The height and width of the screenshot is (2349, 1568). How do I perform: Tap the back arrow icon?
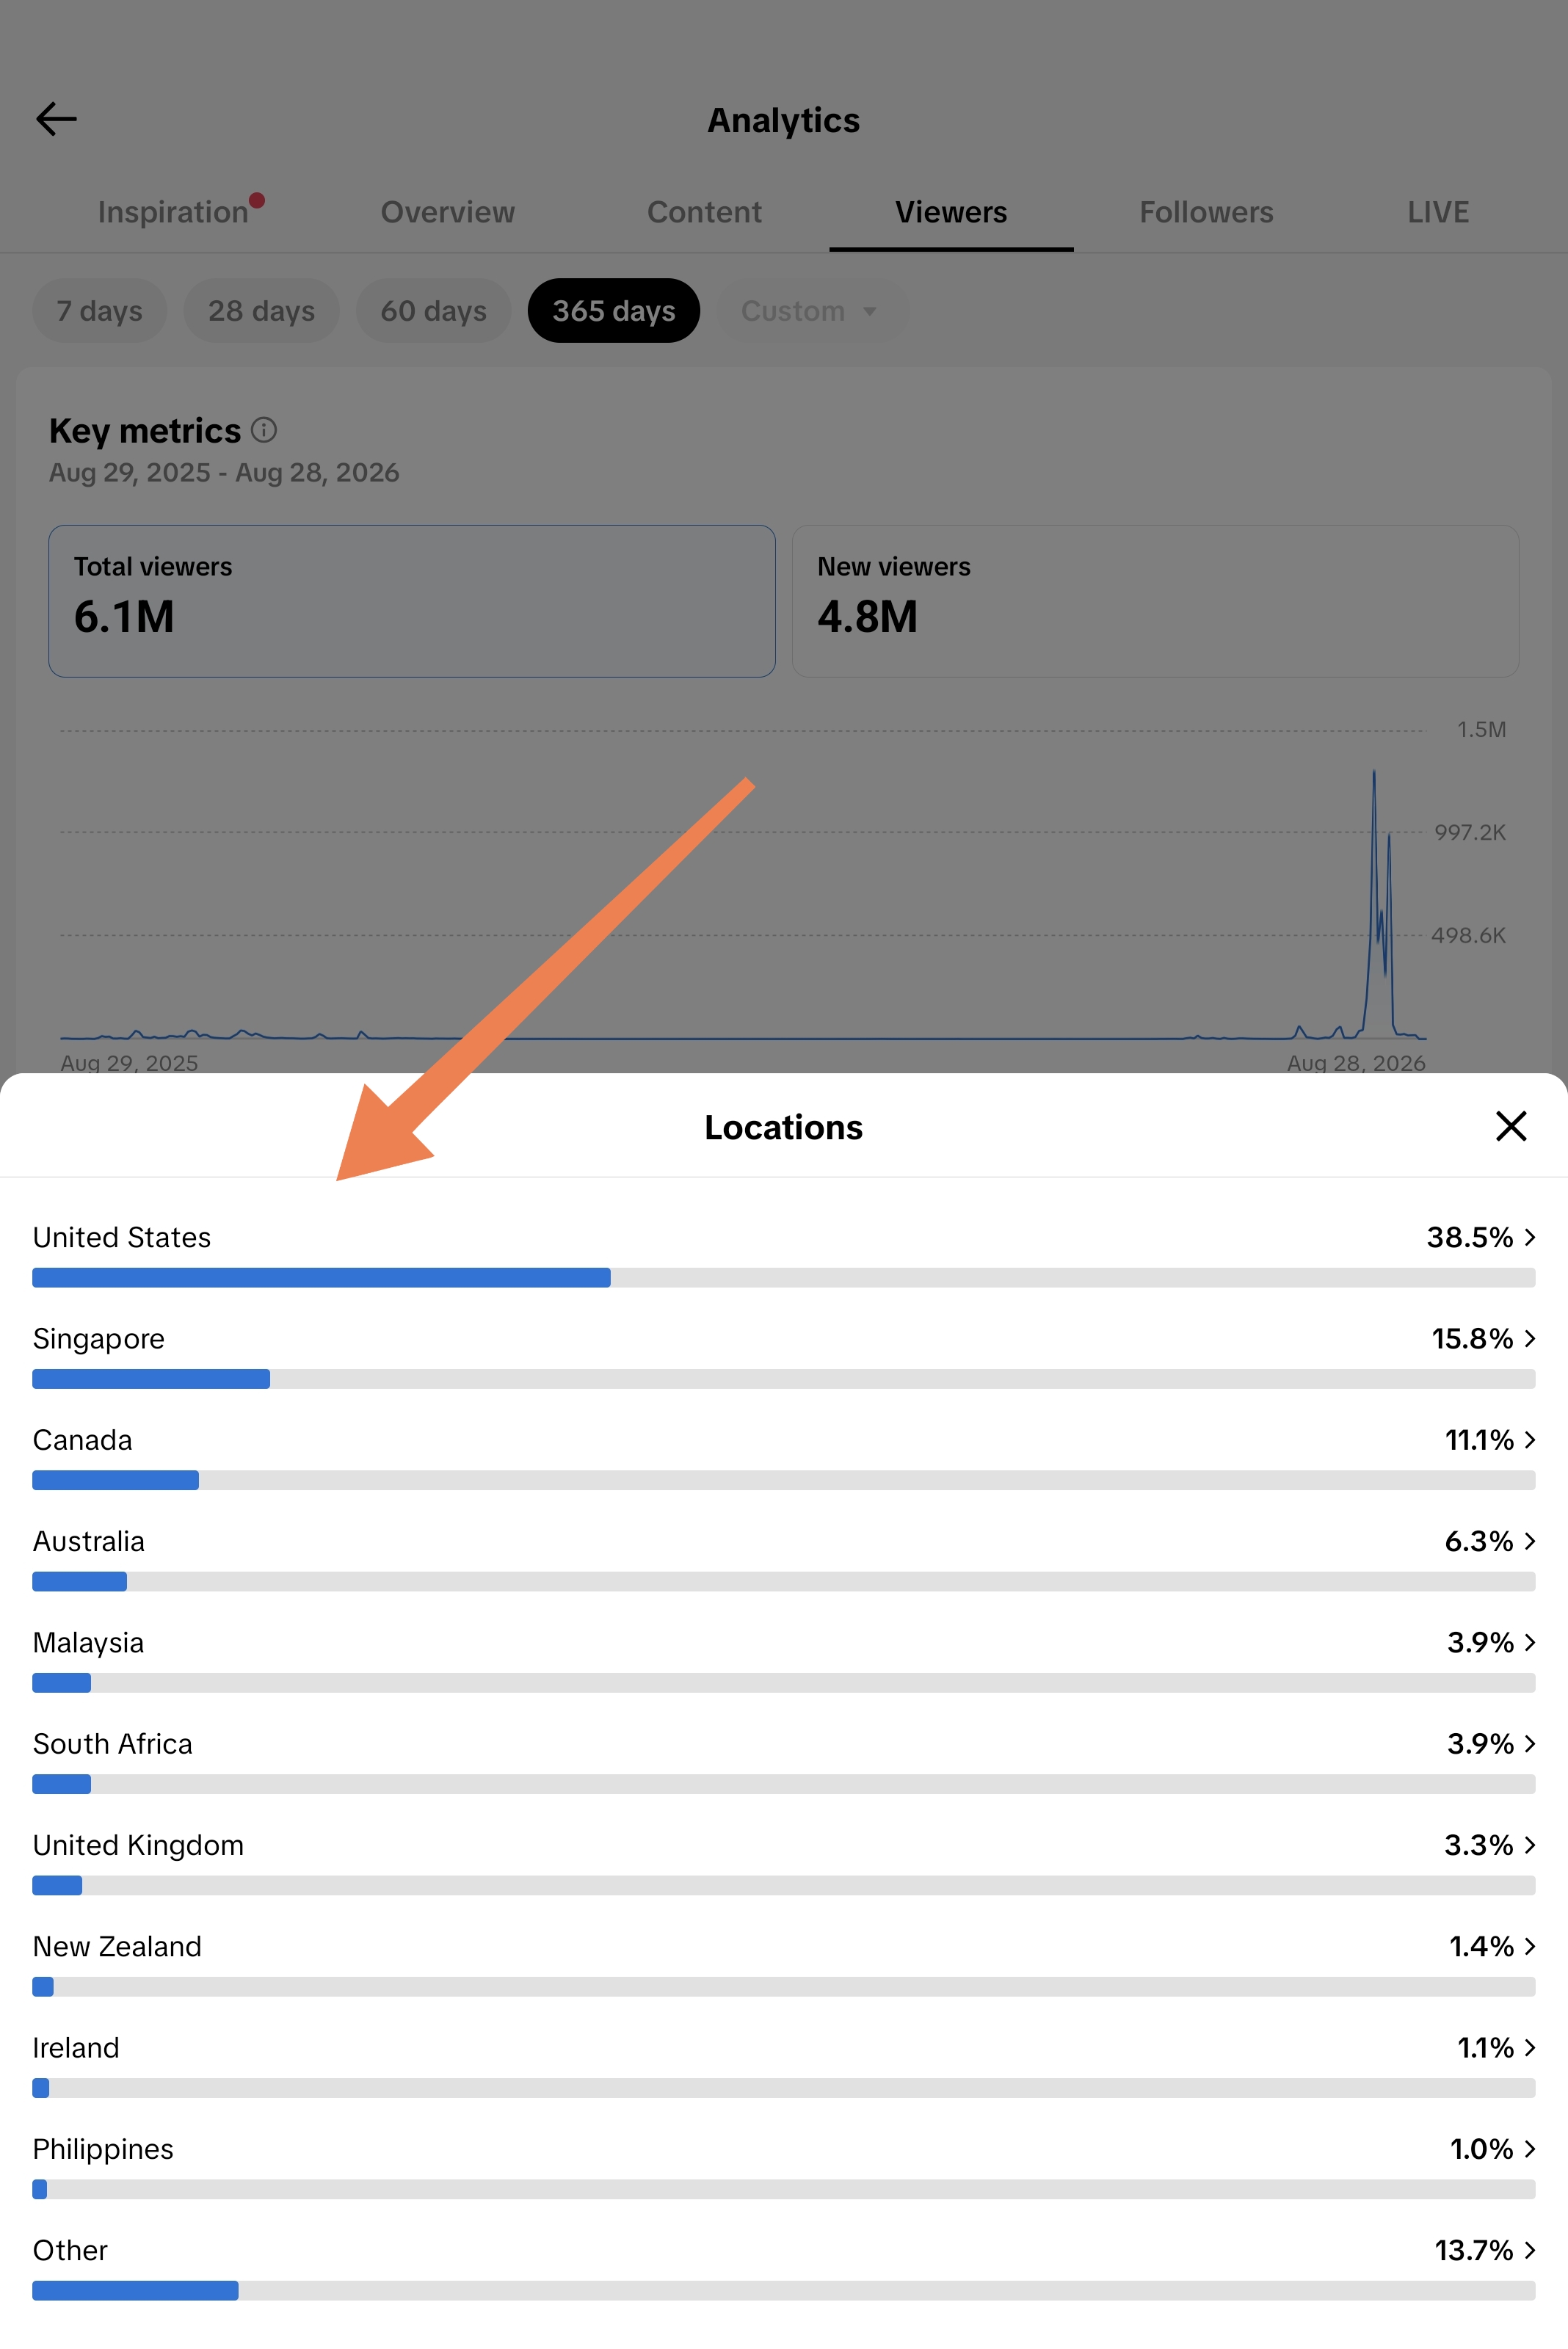(56, 119)
